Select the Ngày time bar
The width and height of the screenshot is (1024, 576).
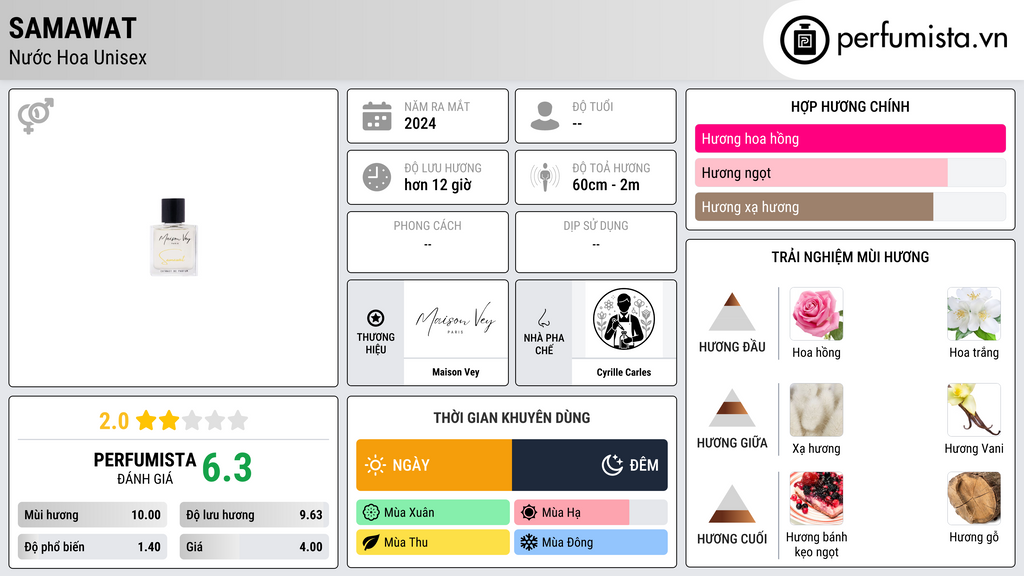(434, 465)
